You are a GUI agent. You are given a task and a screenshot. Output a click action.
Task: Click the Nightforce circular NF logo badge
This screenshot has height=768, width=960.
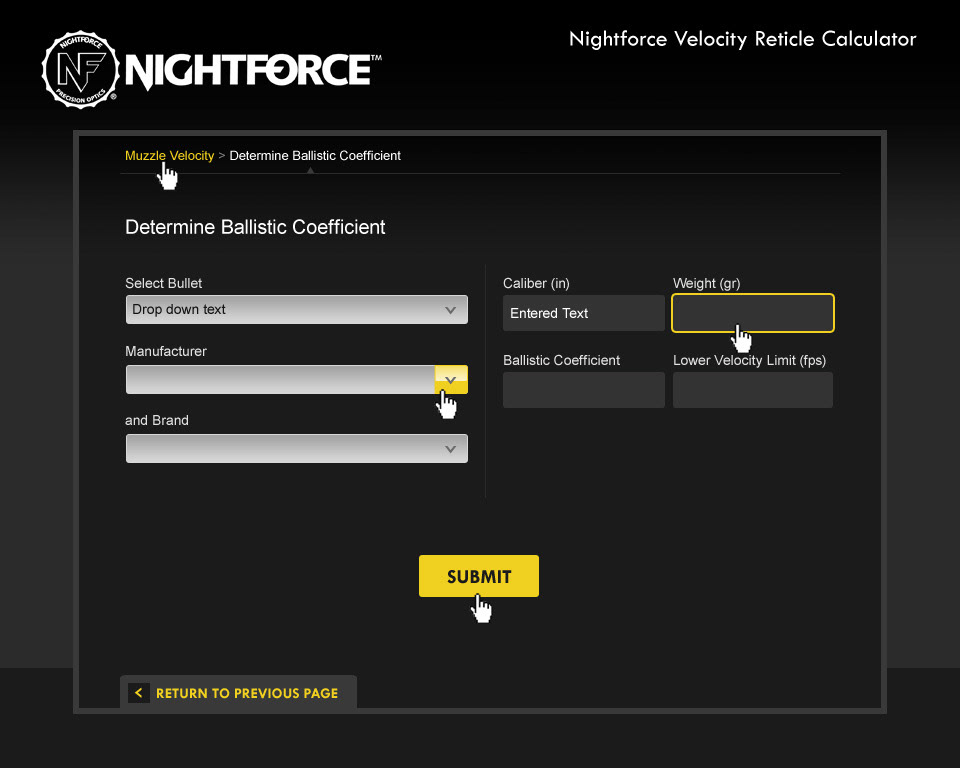pos(80,70)
